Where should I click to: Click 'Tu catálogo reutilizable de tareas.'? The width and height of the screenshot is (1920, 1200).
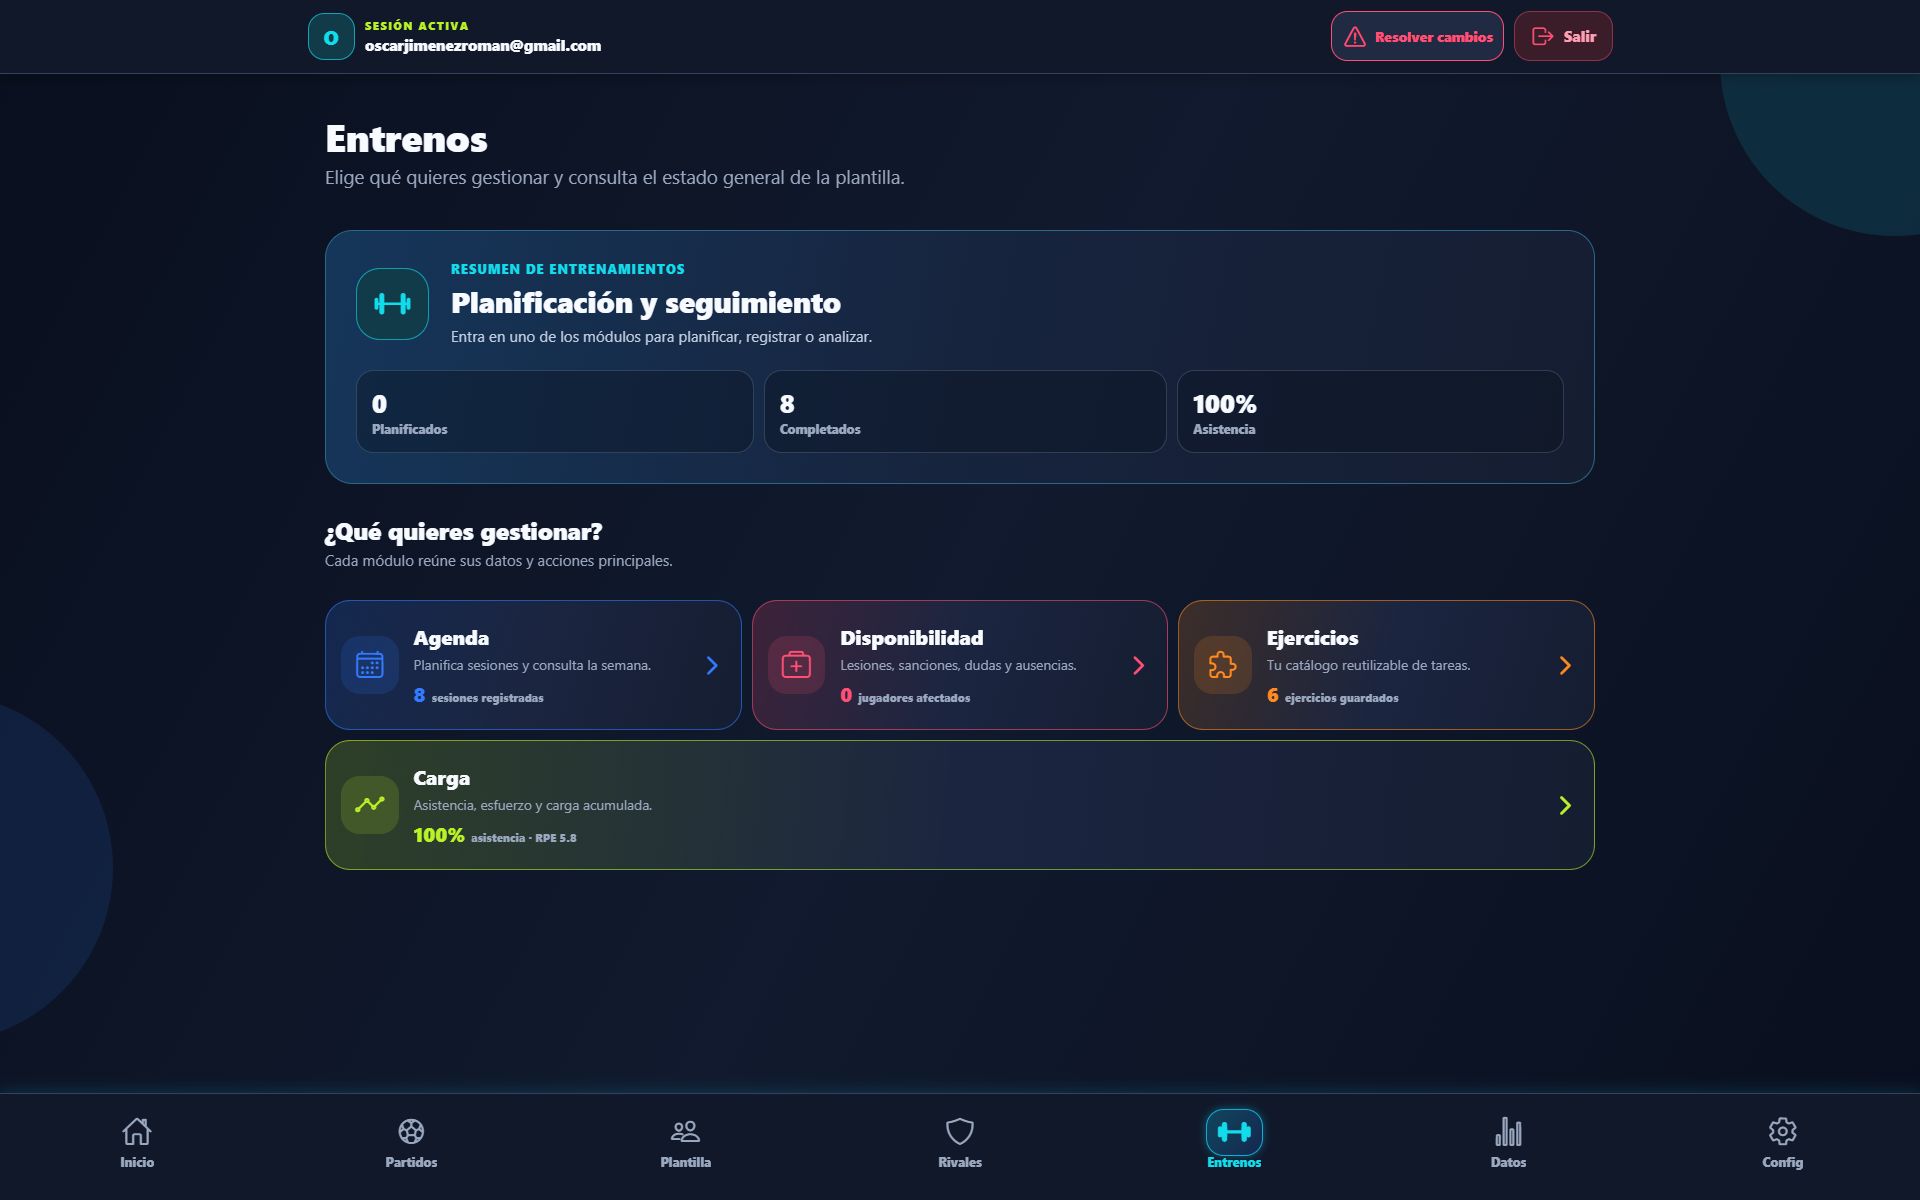(1368, 666)
